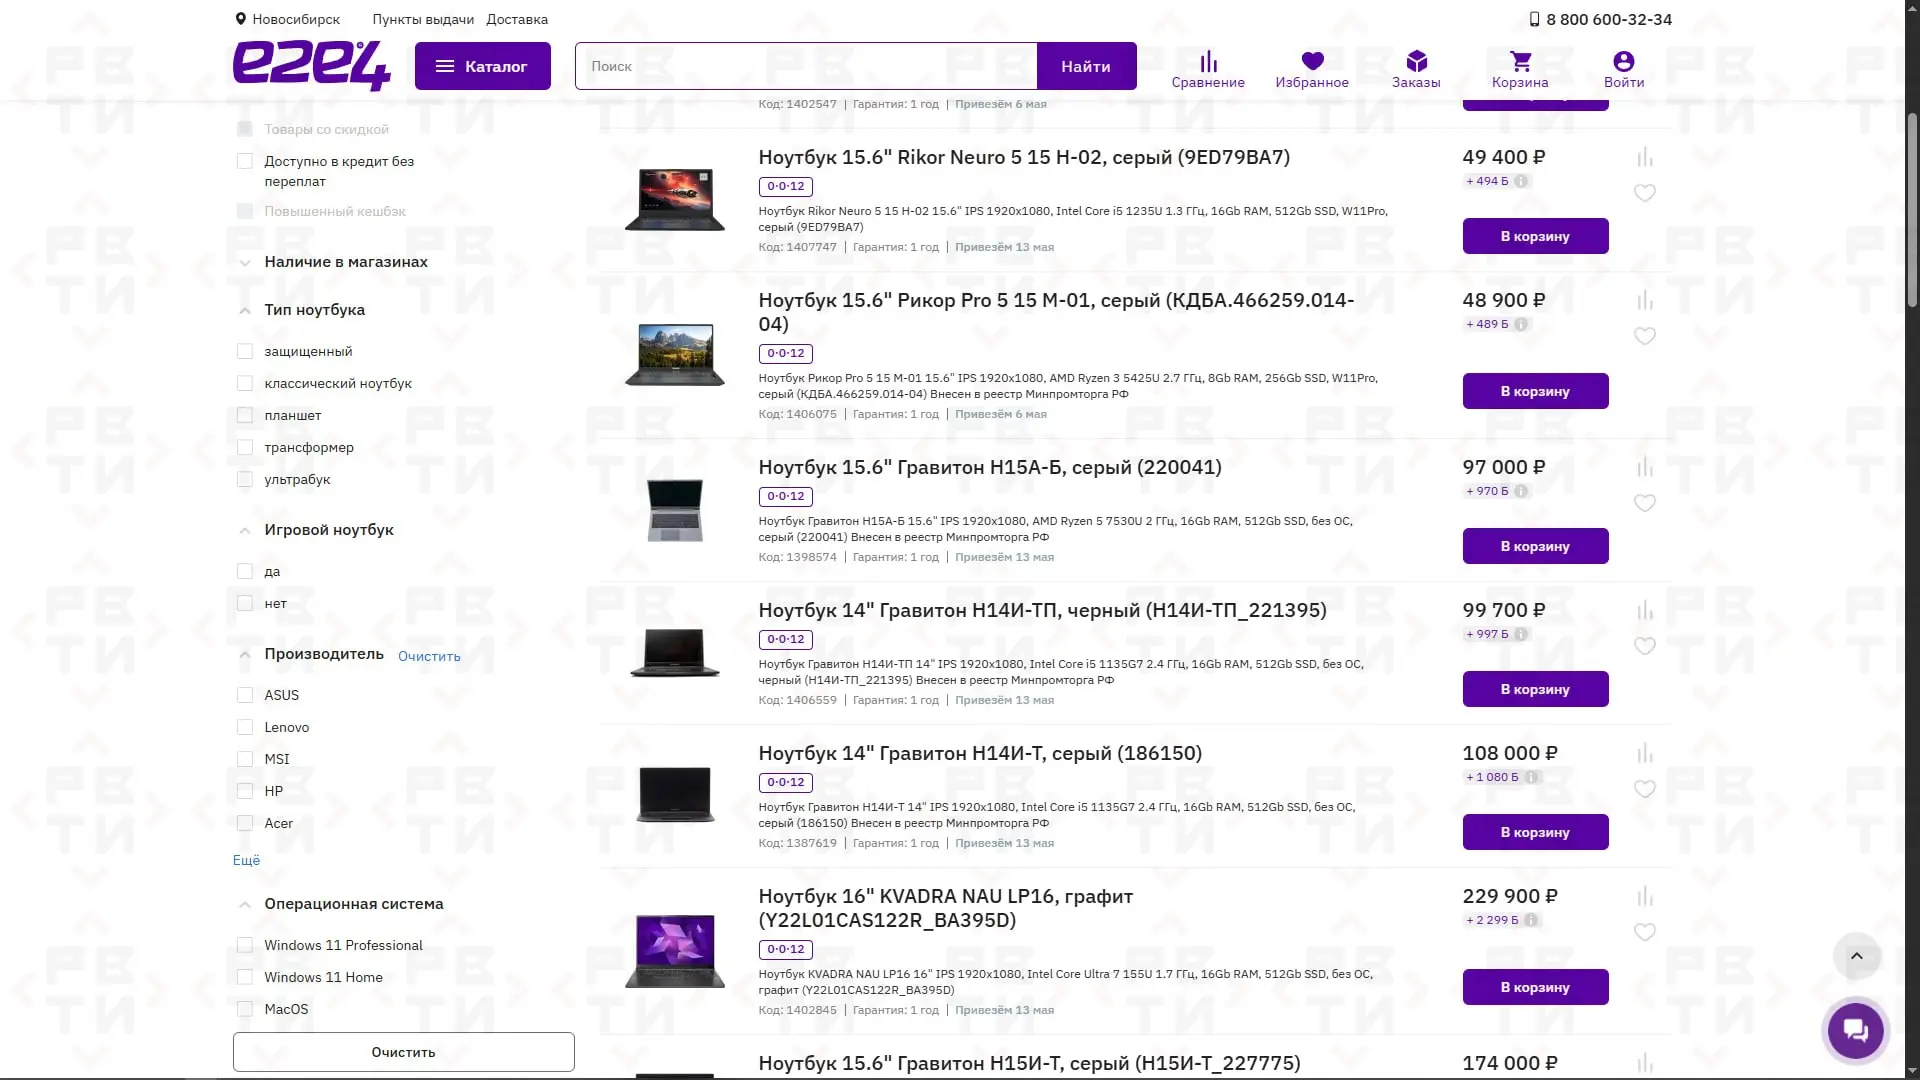This screenshot has width=1920, height=1080.
Task: Favorite the Рикор Pro 5 15 M-01 laptop
Action: [1645, 336]
